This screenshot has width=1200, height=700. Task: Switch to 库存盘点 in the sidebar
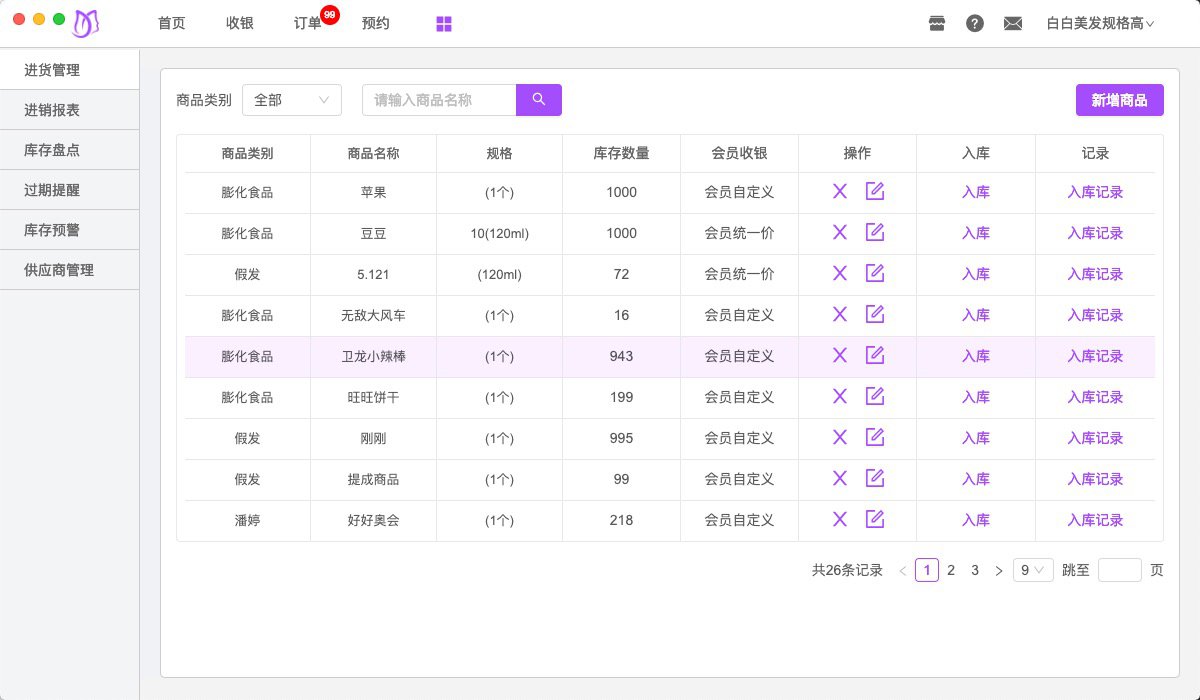coord(52,150)
